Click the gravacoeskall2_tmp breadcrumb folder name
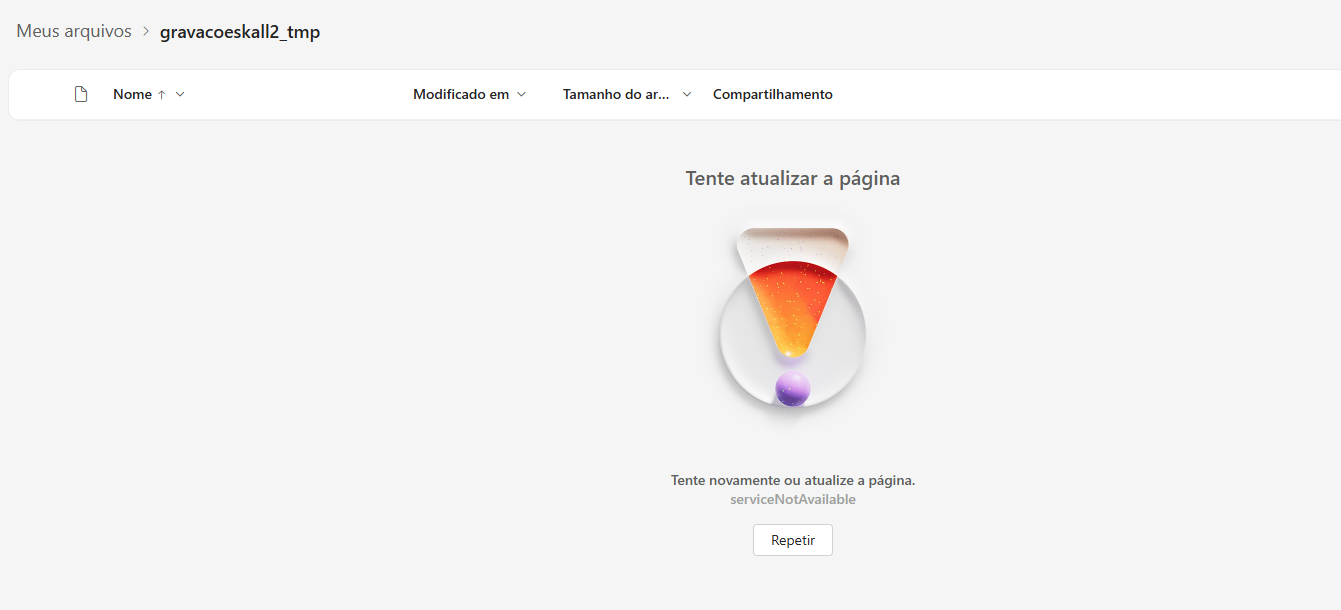Image resolution: width=1341 pixels, height=610 pixels. coord(240,31)
